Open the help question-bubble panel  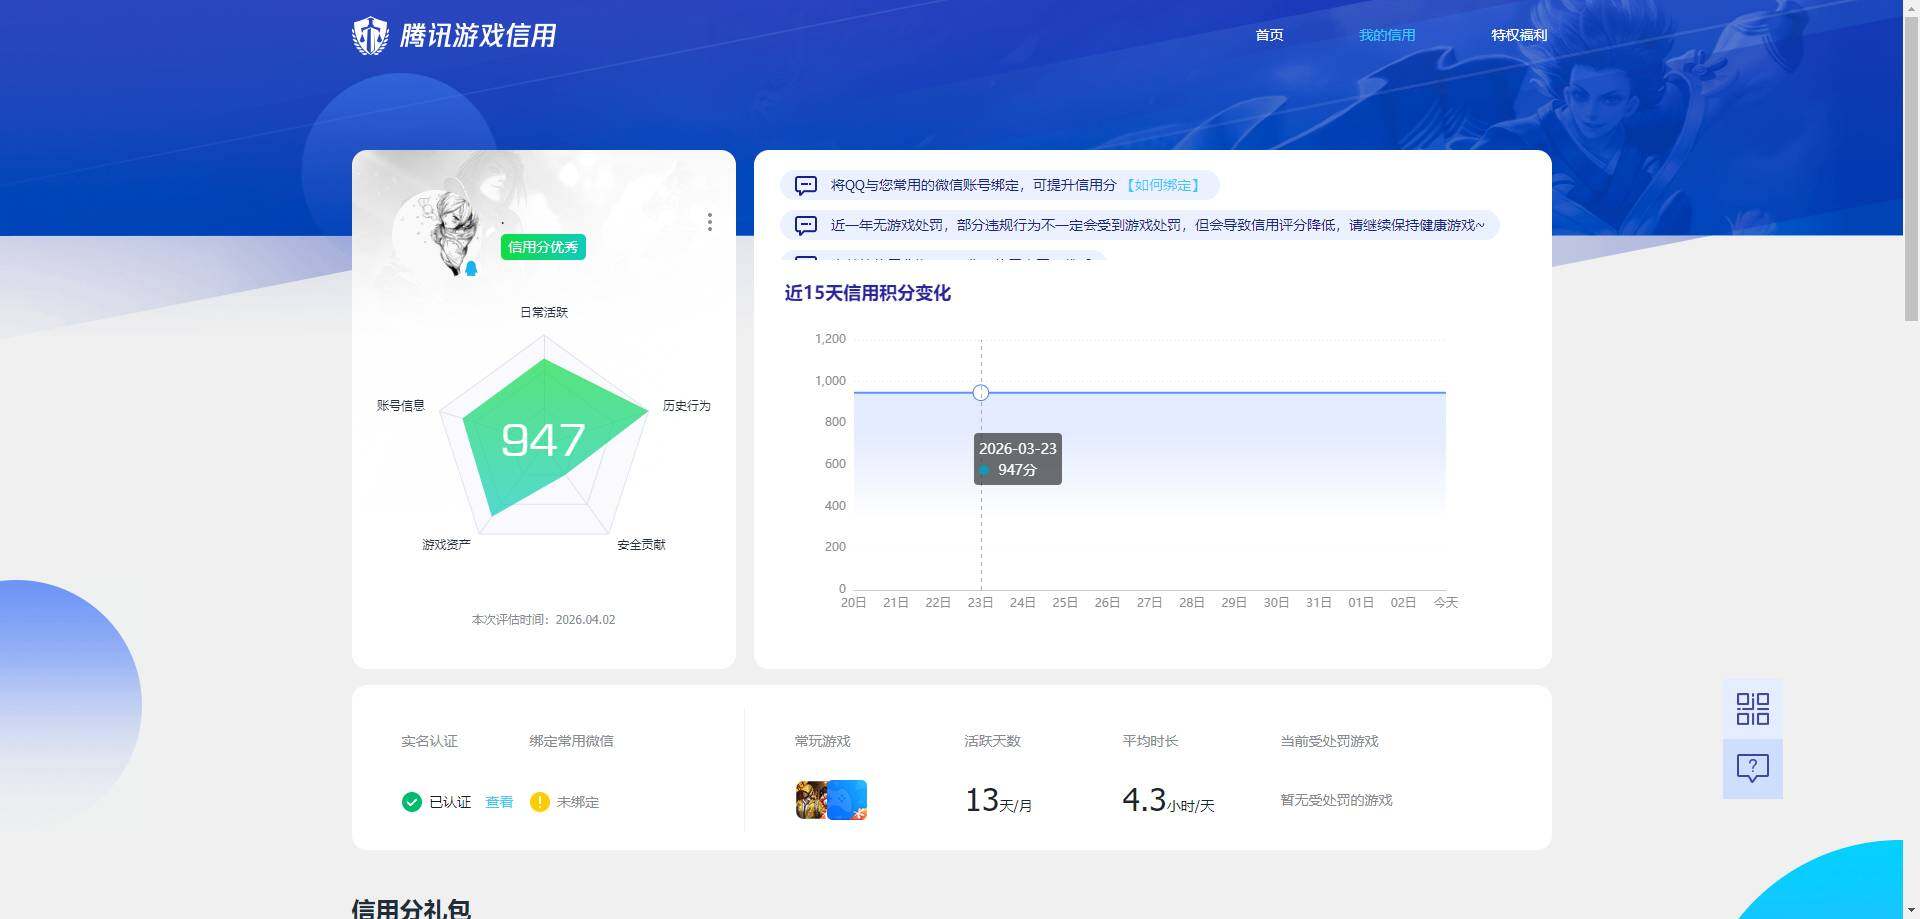[x=1751, y=768]
